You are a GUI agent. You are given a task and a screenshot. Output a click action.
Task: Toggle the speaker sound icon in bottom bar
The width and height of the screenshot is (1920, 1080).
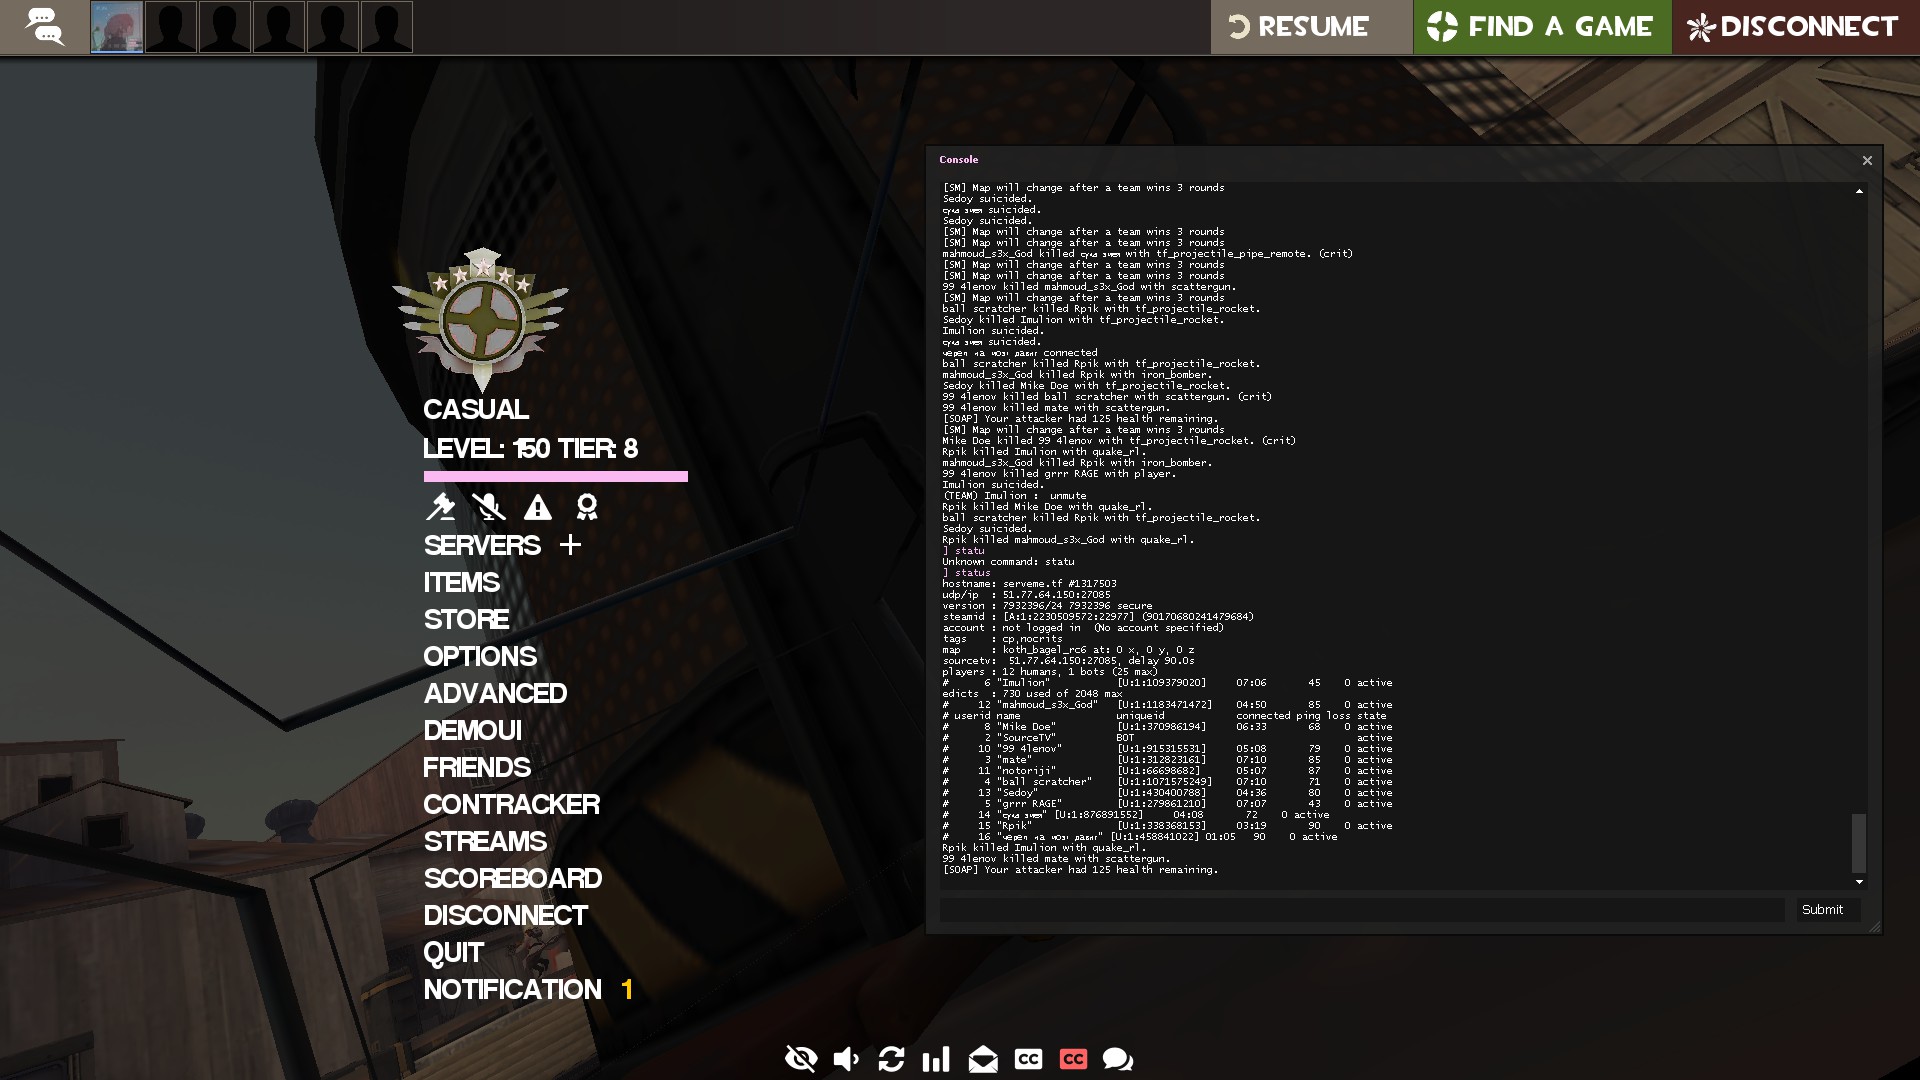pos(846,1059)
